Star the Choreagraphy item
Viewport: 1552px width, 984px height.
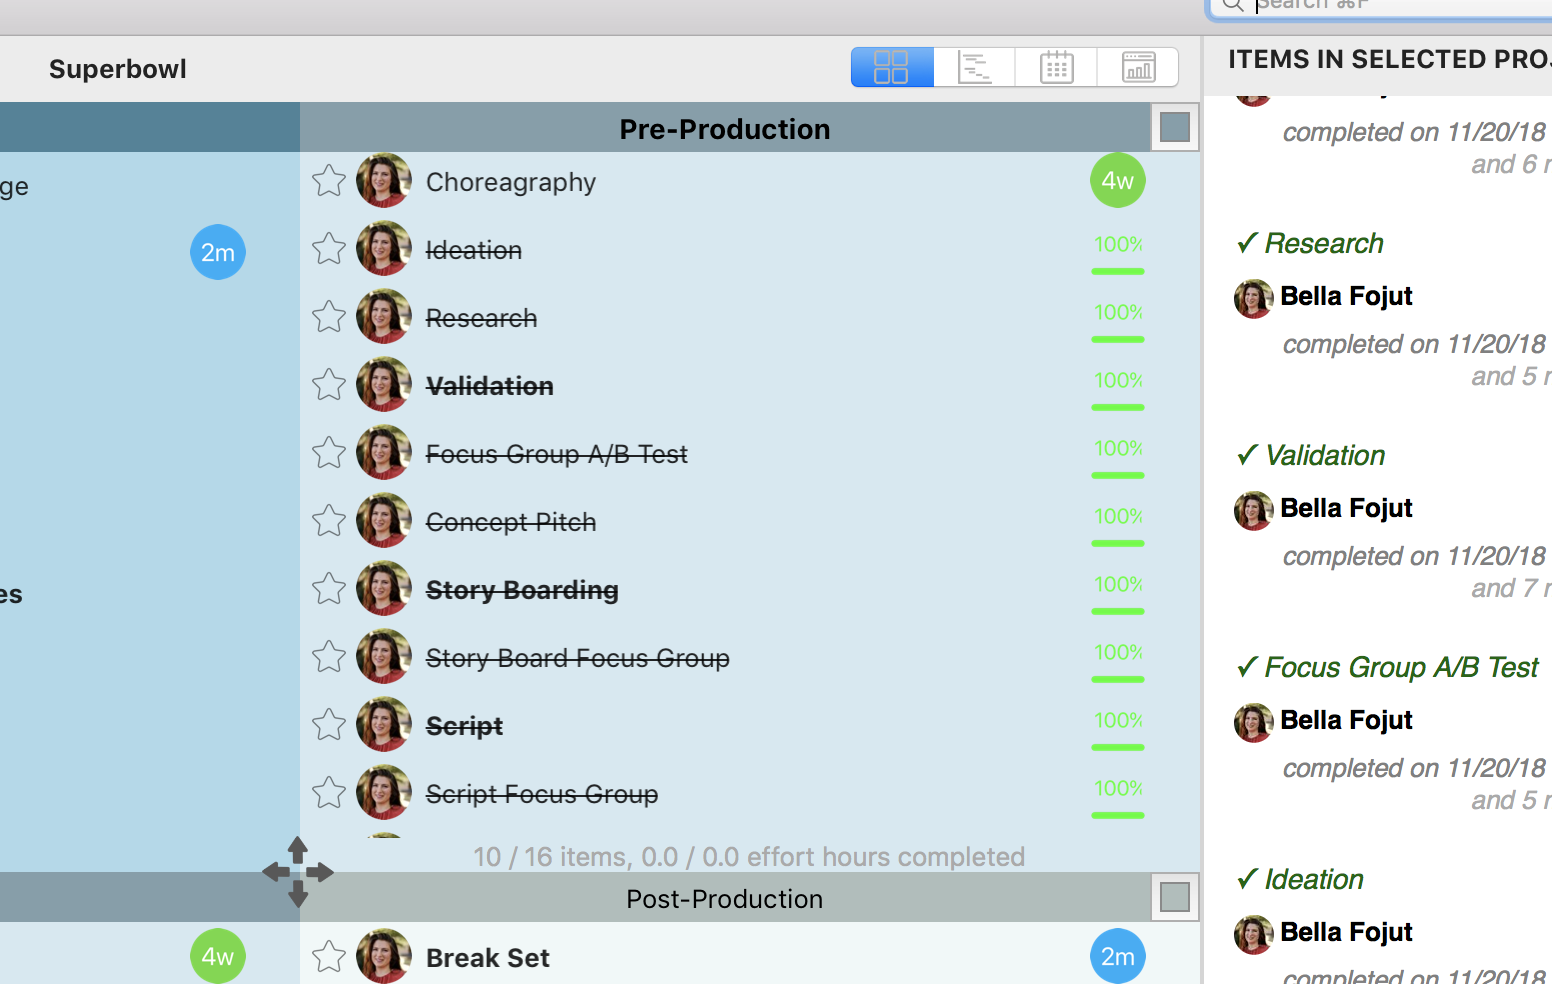[x=329, y=181]
